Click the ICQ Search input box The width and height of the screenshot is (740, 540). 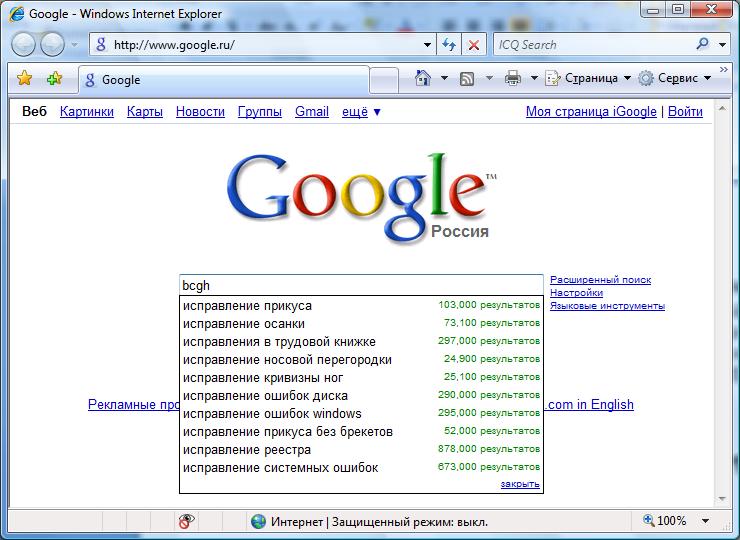click(592, 45)
